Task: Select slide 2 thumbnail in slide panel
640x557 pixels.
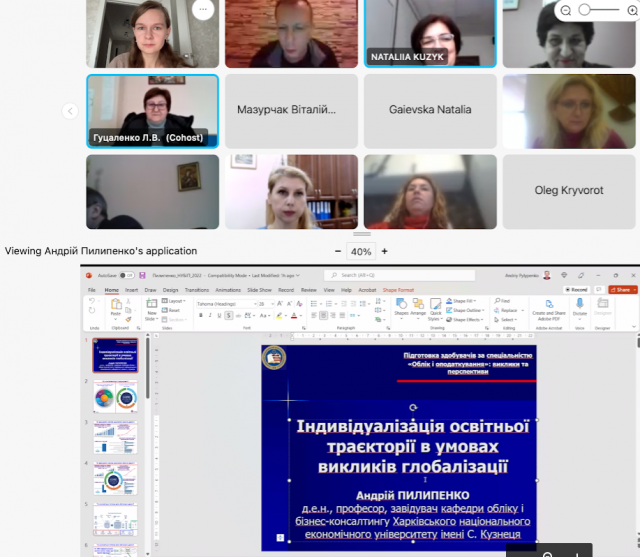Action: click(x=116, y=397)
